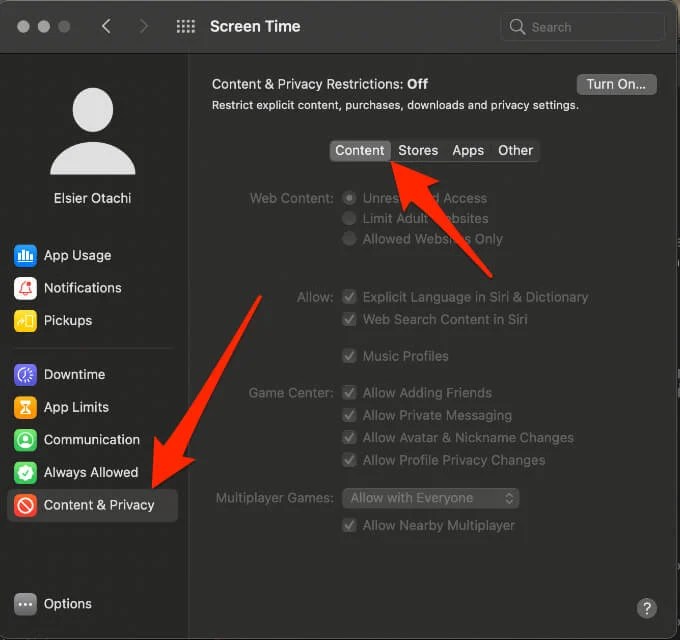Click the Notifications bell icon
680x640 pixels.
tap(25, 288)
